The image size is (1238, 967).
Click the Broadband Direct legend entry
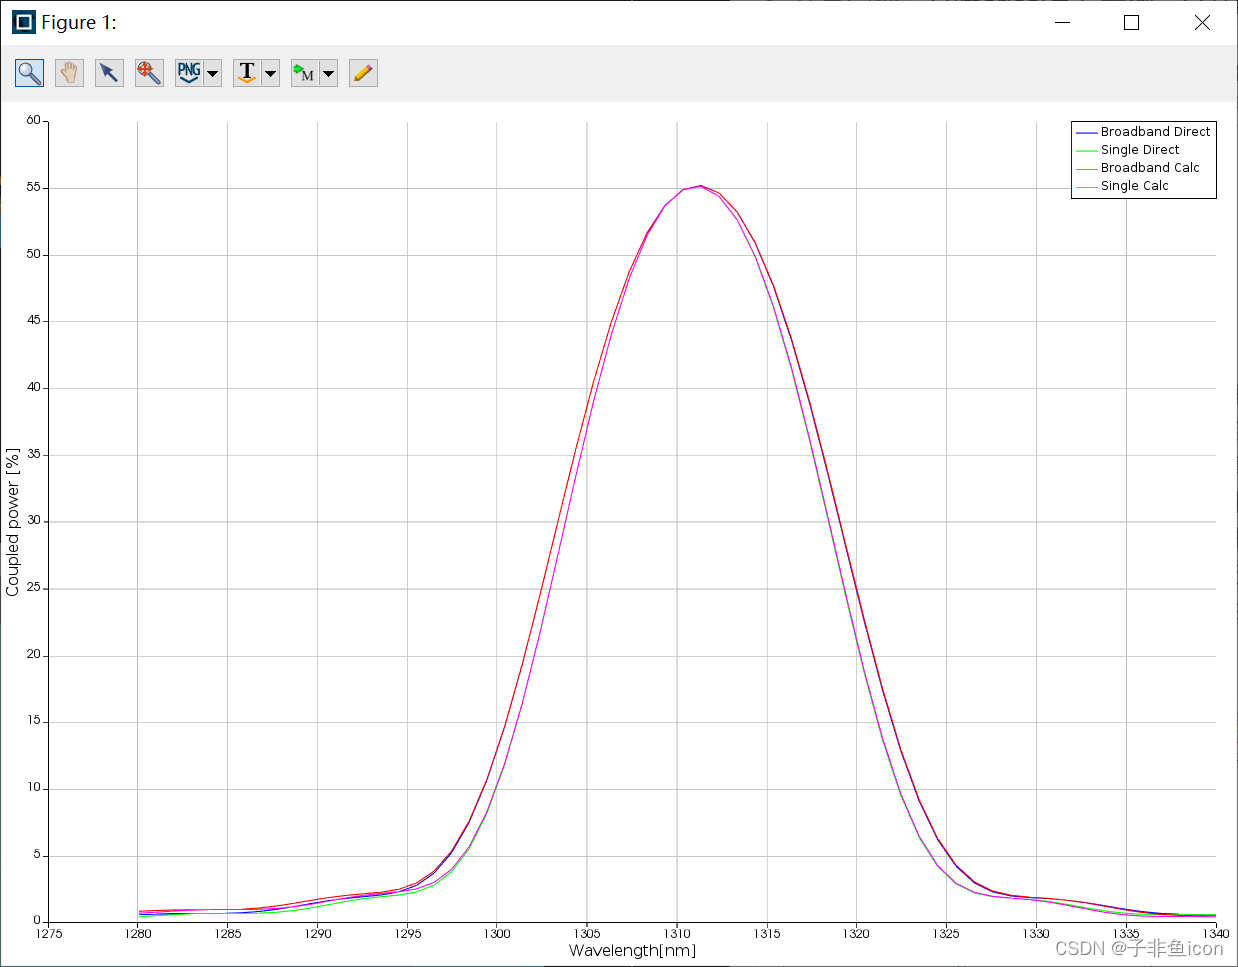(1155, 132)
